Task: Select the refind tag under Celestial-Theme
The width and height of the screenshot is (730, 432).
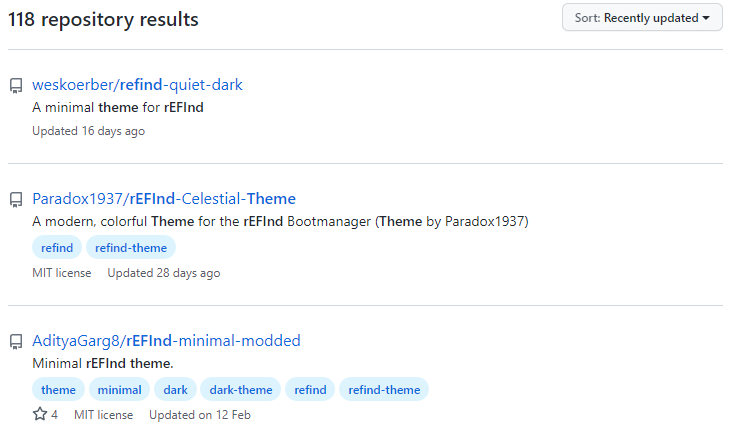Action: click(57, 248)
